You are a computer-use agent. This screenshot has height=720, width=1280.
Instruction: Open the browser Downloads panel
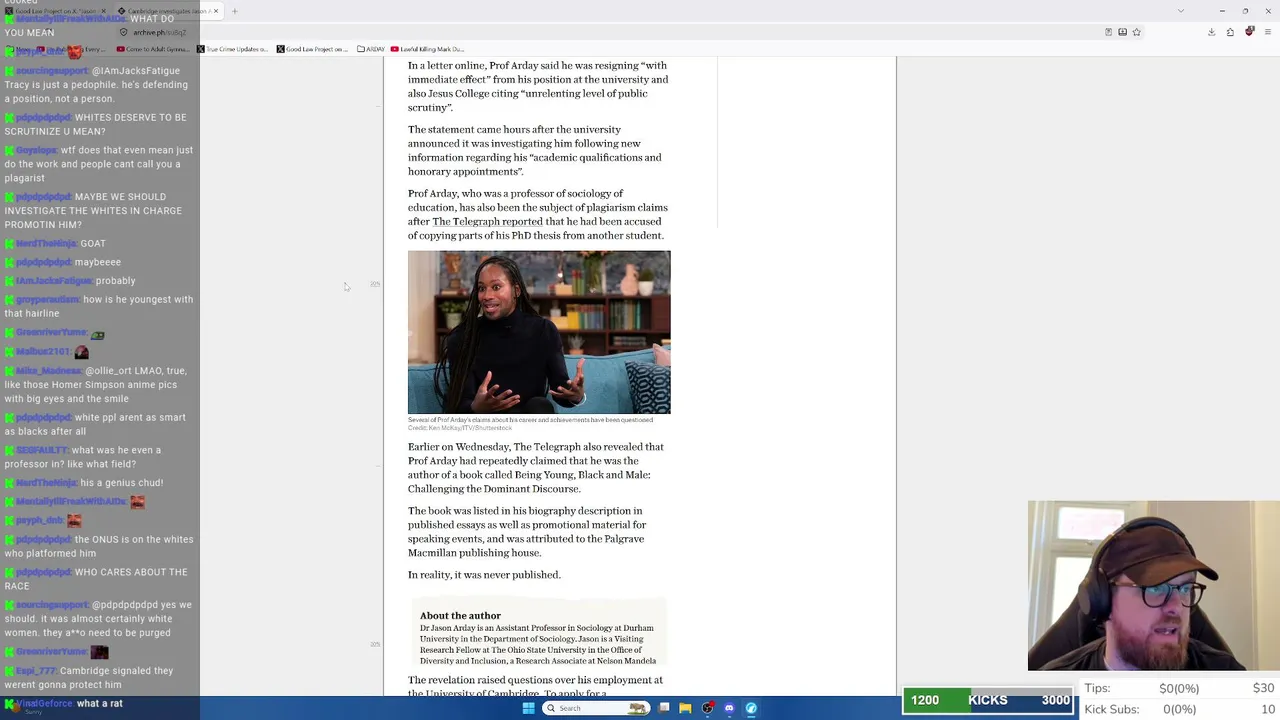pos(1211,32)
